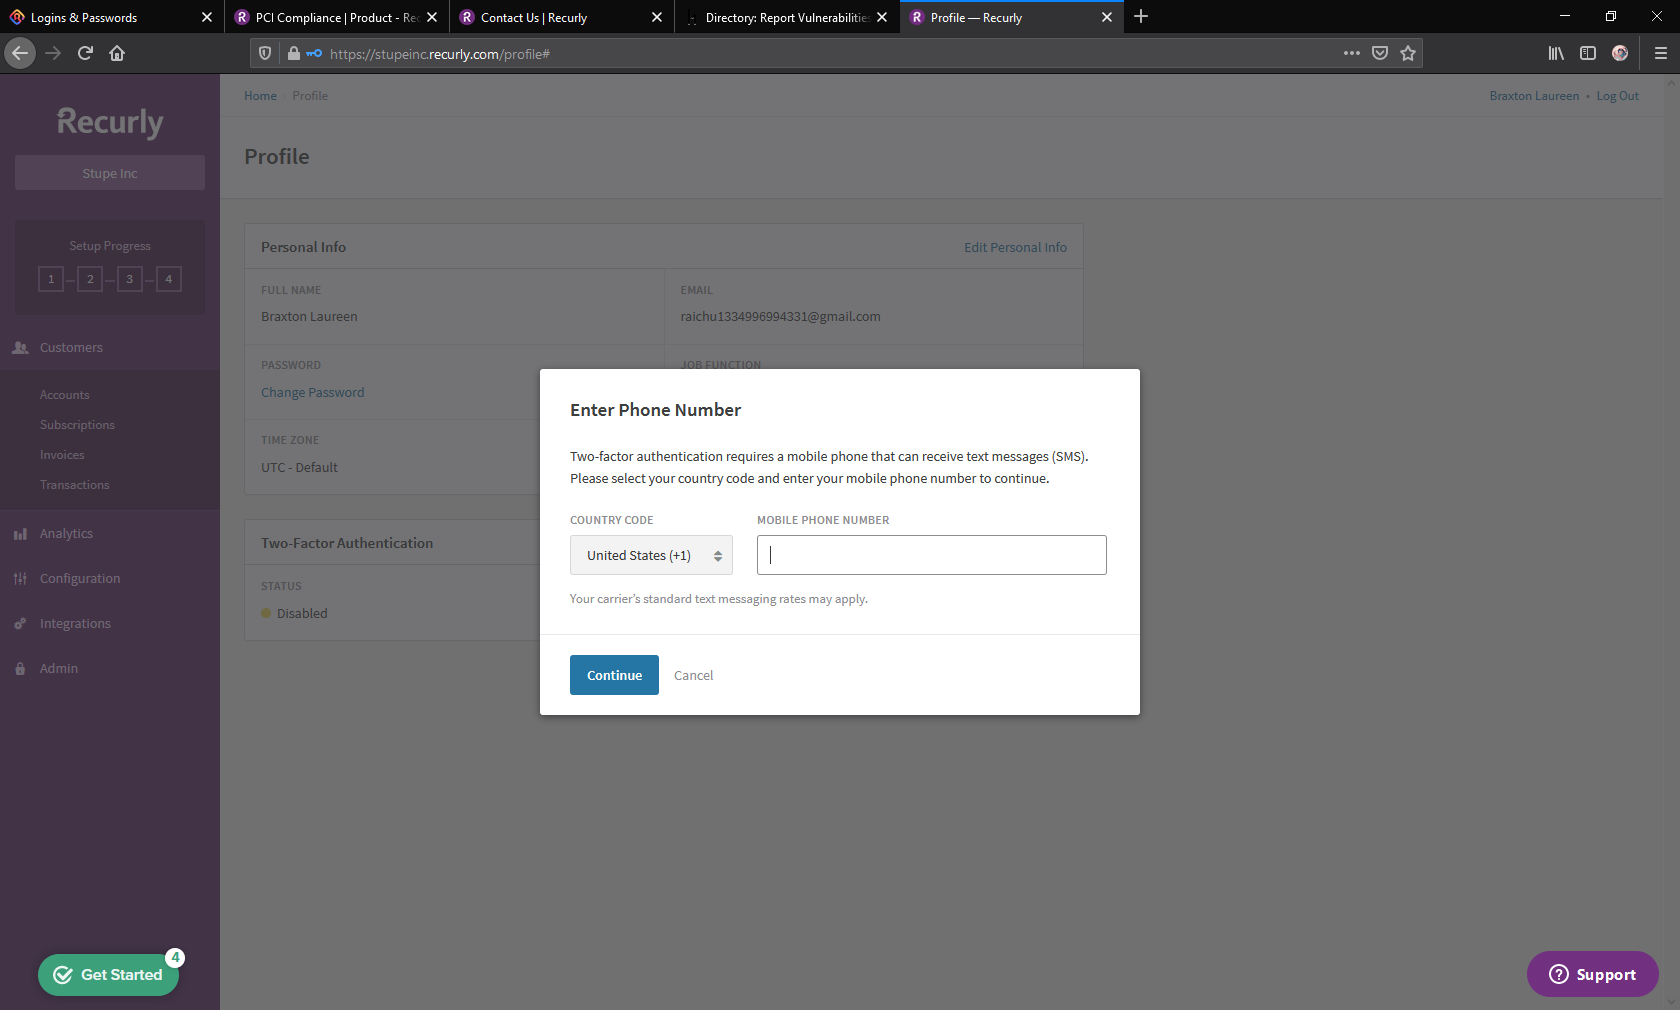
Task: Open the Get Started checklist button
Action: coord(109,975)
